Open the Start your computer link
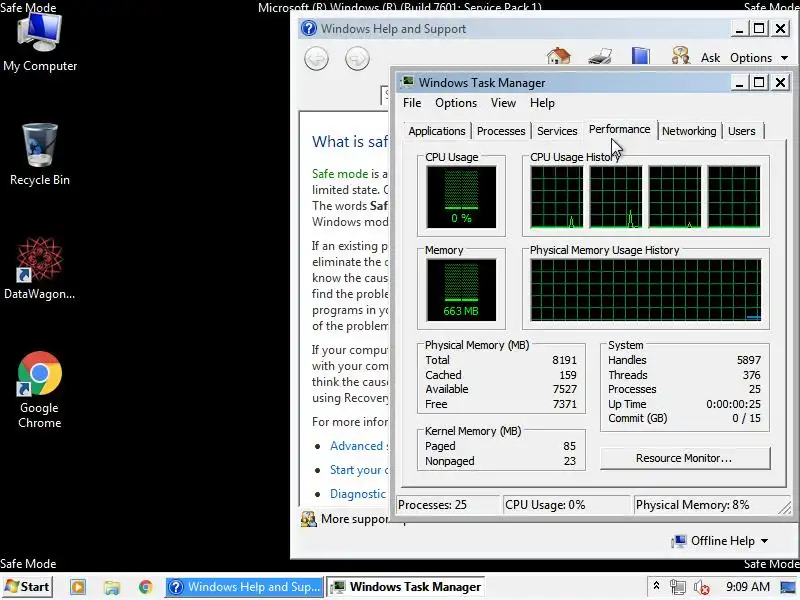Viewport: 800px width, 600px height. [x=359, y=470]
